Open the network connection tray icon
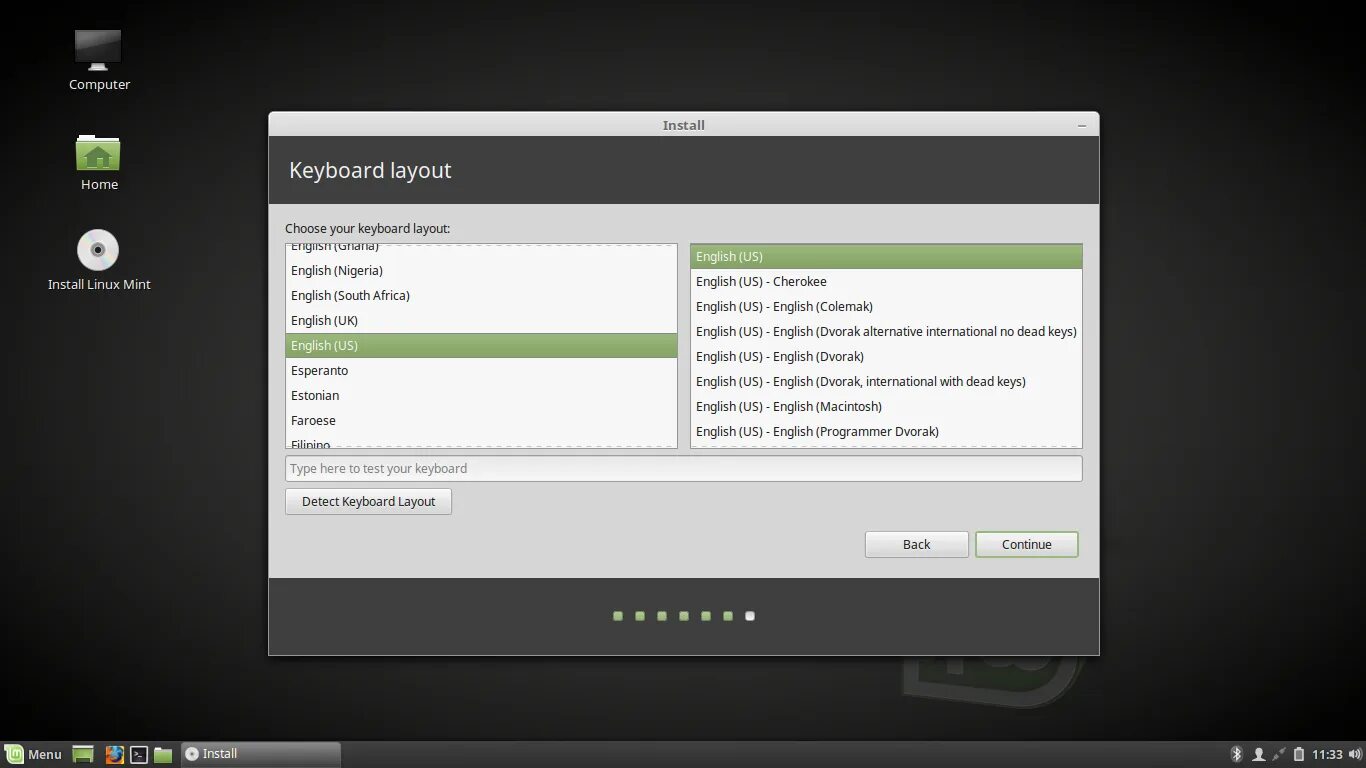 pos(1279,754)
